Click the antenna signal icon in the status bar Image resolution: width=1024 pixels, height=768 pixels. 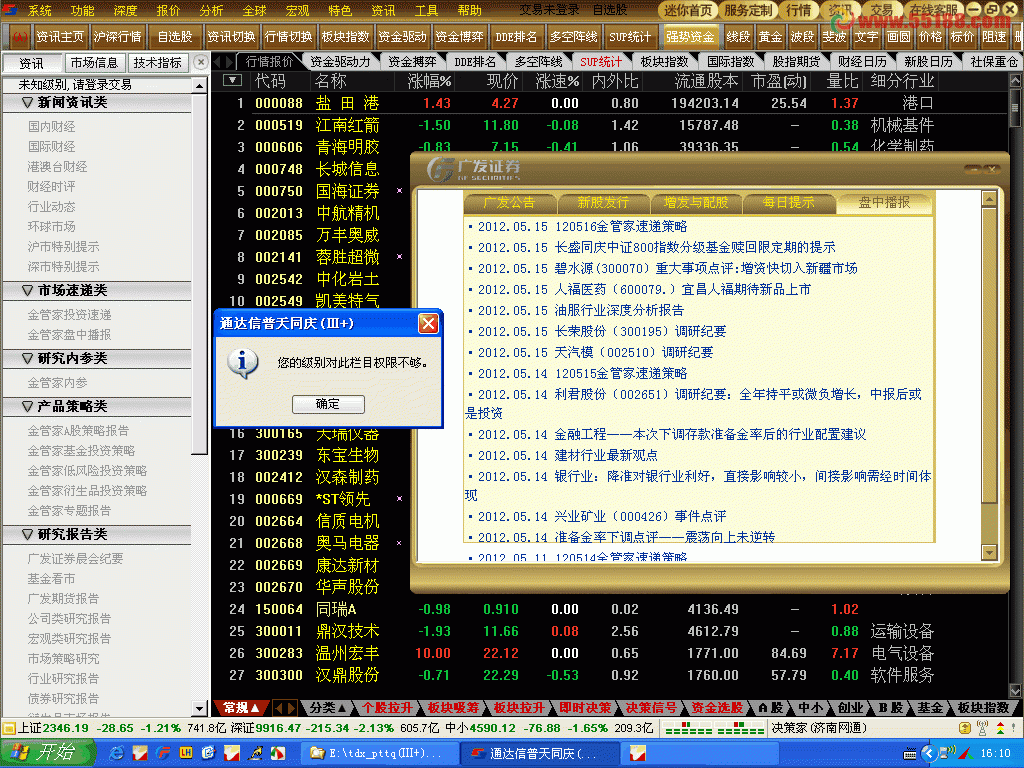[982, 728]
